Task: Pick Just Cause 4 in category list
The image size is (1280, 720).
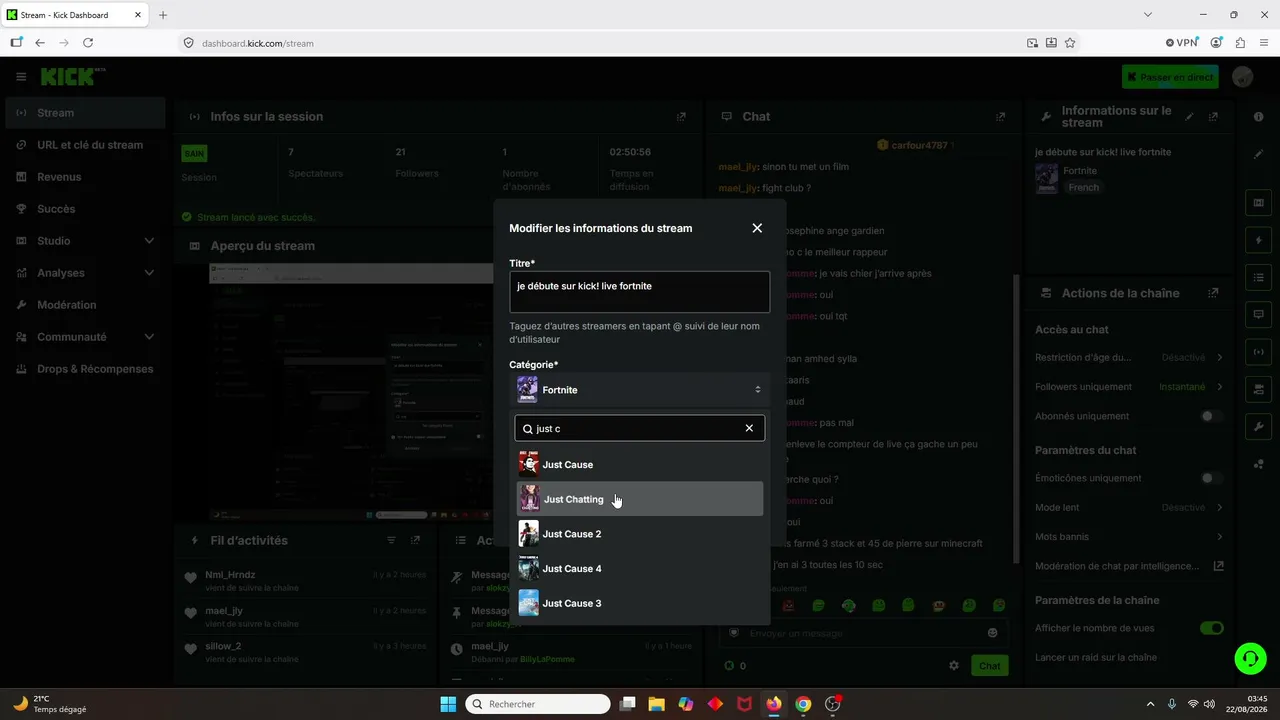Action: pos(640,569)
